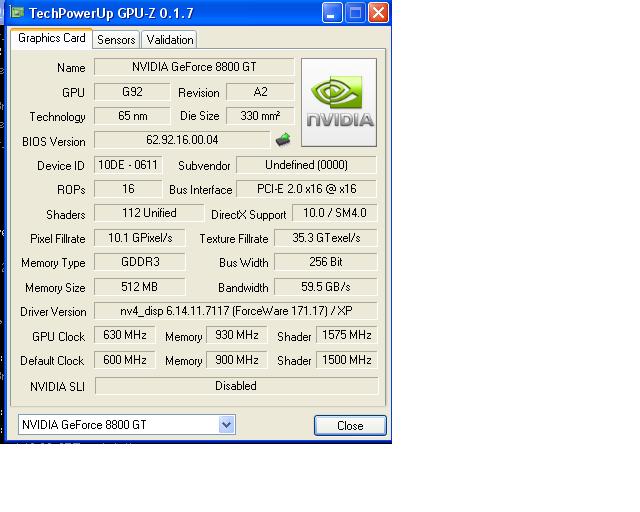Click the Subvendor value Undefined (0000)
The image size is (640, 512).
point(306,165)
